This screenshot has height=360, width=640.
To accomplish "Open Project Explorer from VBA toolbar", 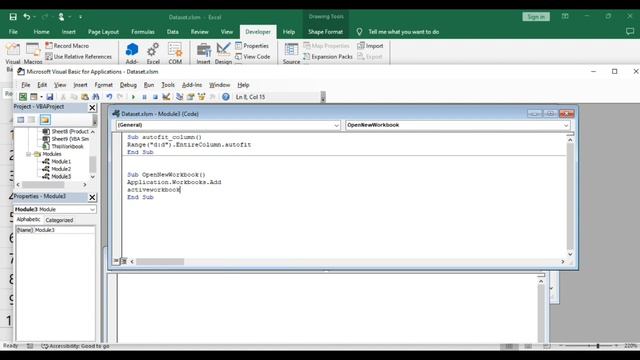I will 179,97.
